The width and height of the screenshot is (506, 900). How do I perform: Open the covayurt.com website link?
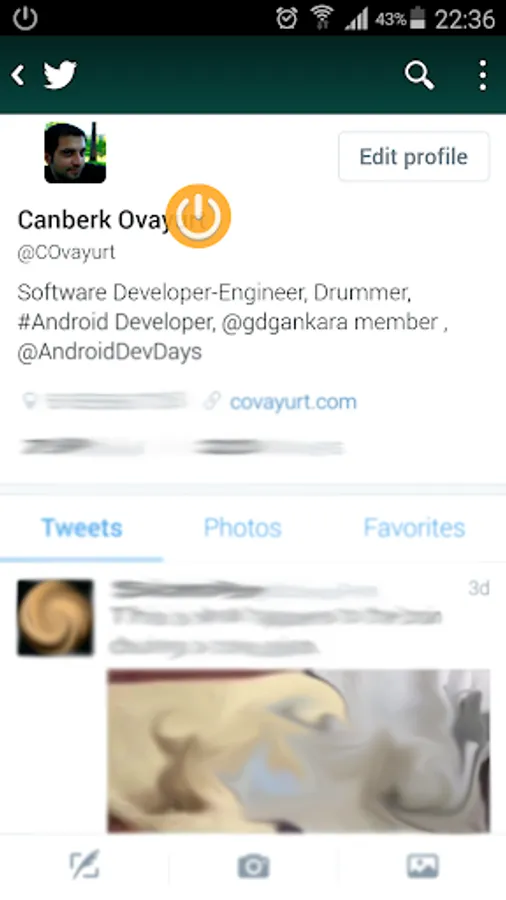point(293,402)
